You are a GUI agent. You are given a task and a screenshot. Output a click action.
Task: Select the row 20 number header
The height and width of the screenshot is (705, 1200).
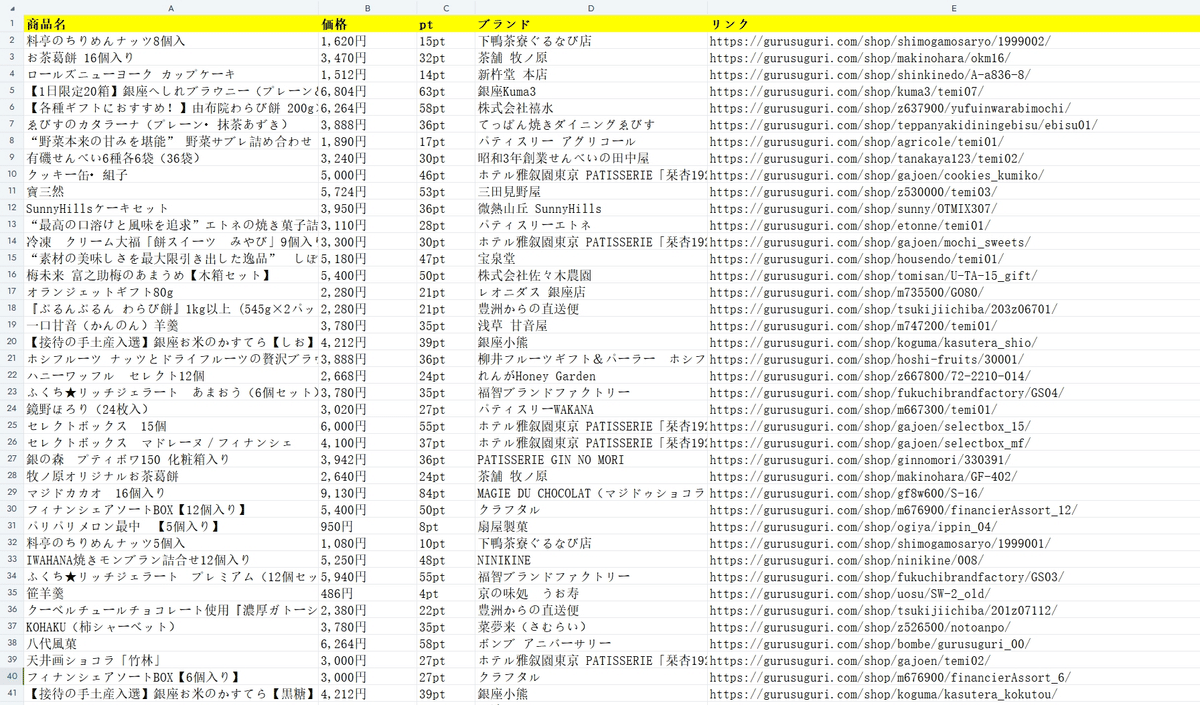pyautogui.click(x=12, y=340)
